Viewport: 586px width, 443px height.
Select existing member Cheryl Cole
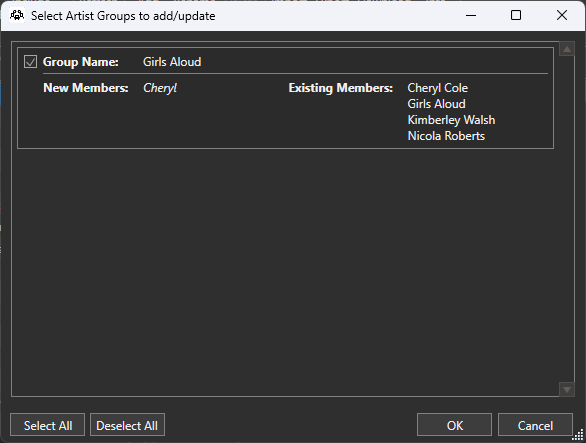click(438, 88)
